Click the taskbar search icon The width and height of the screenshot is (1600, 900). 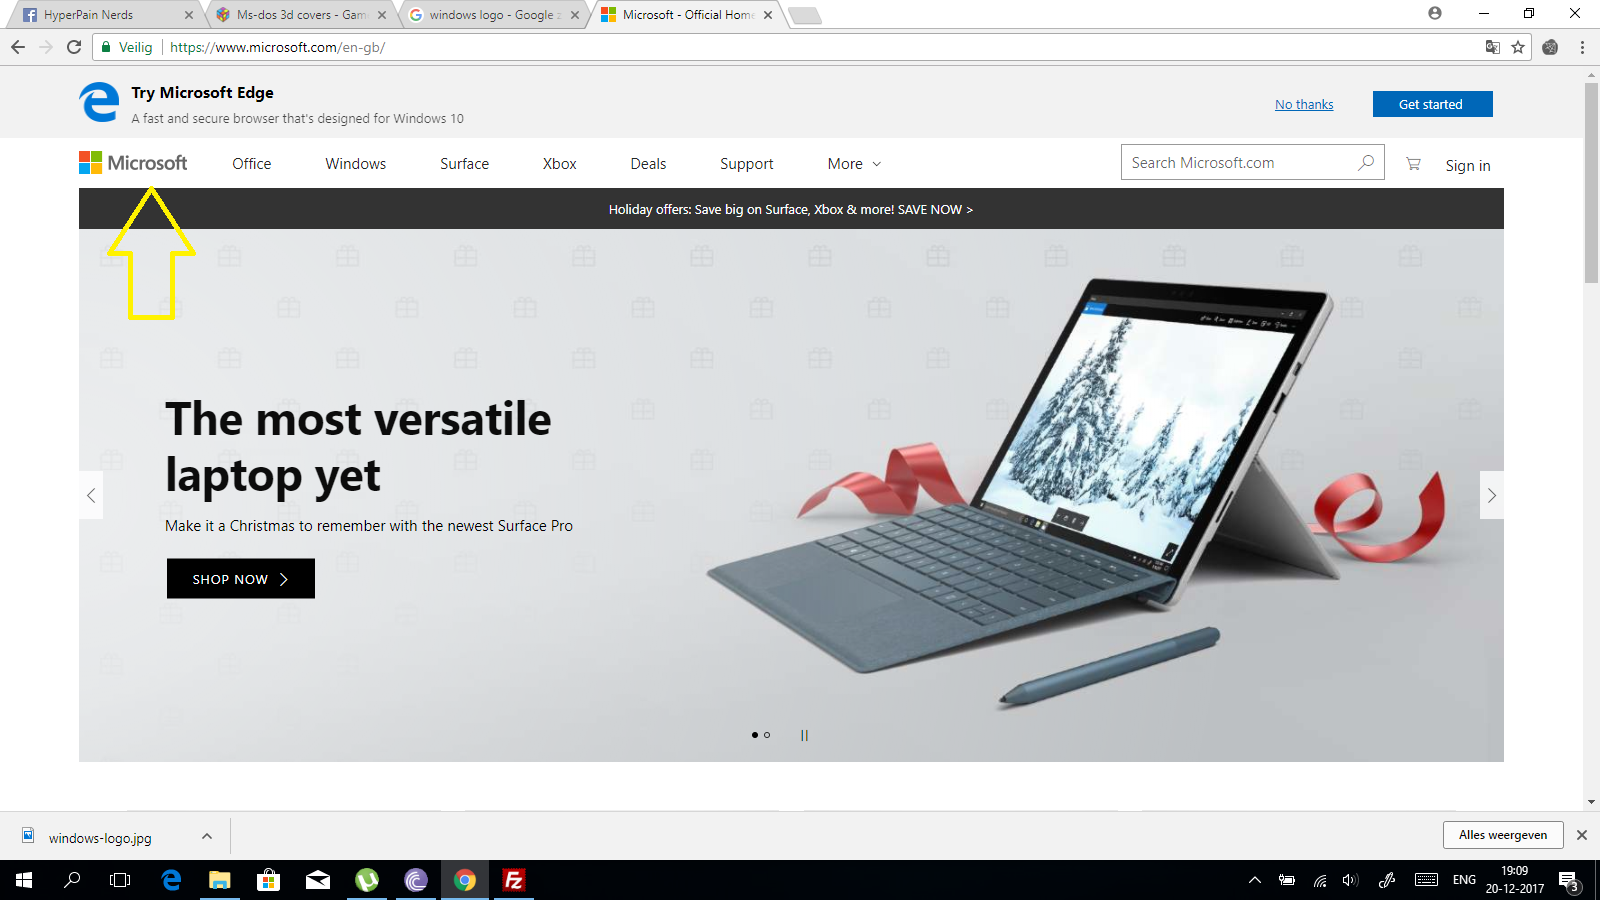(x=72, y=880)
